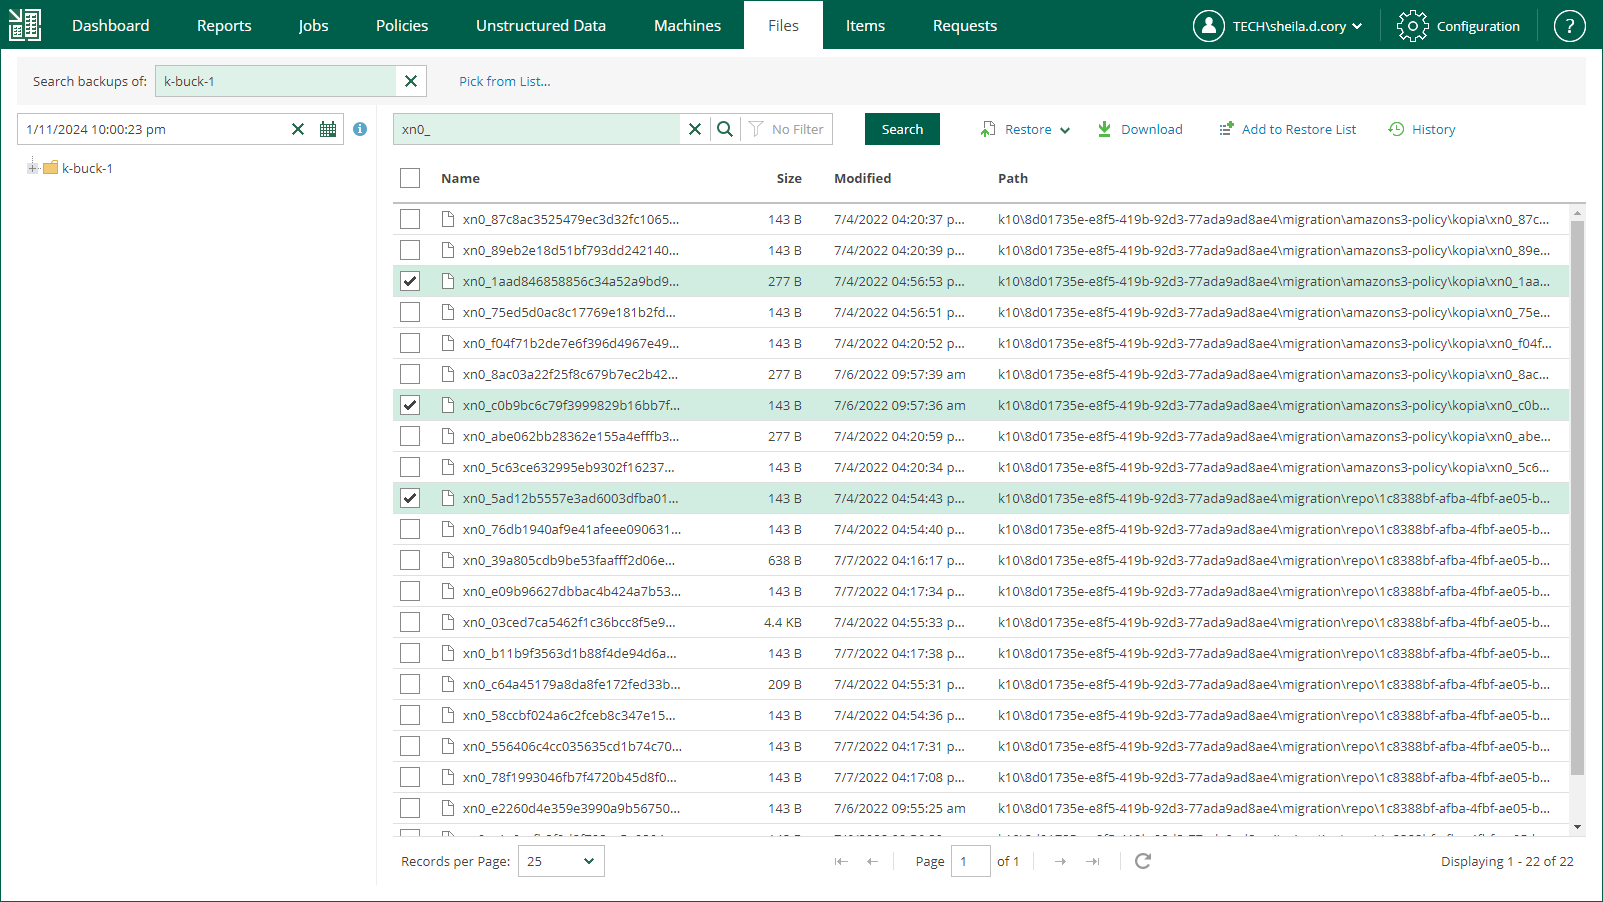Open History for selected files
Viewport: 1603px width, 902px height.
click(1422, 129)
